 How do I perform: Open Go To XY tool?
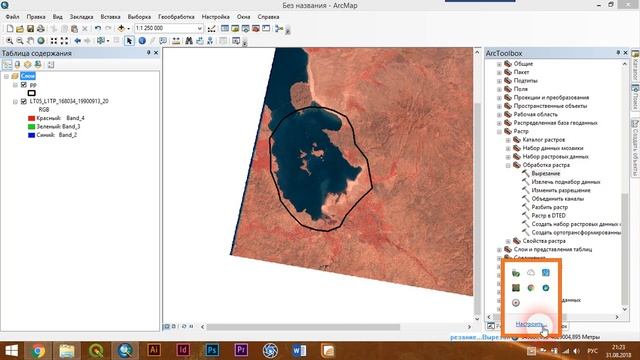tap(210, 41)
